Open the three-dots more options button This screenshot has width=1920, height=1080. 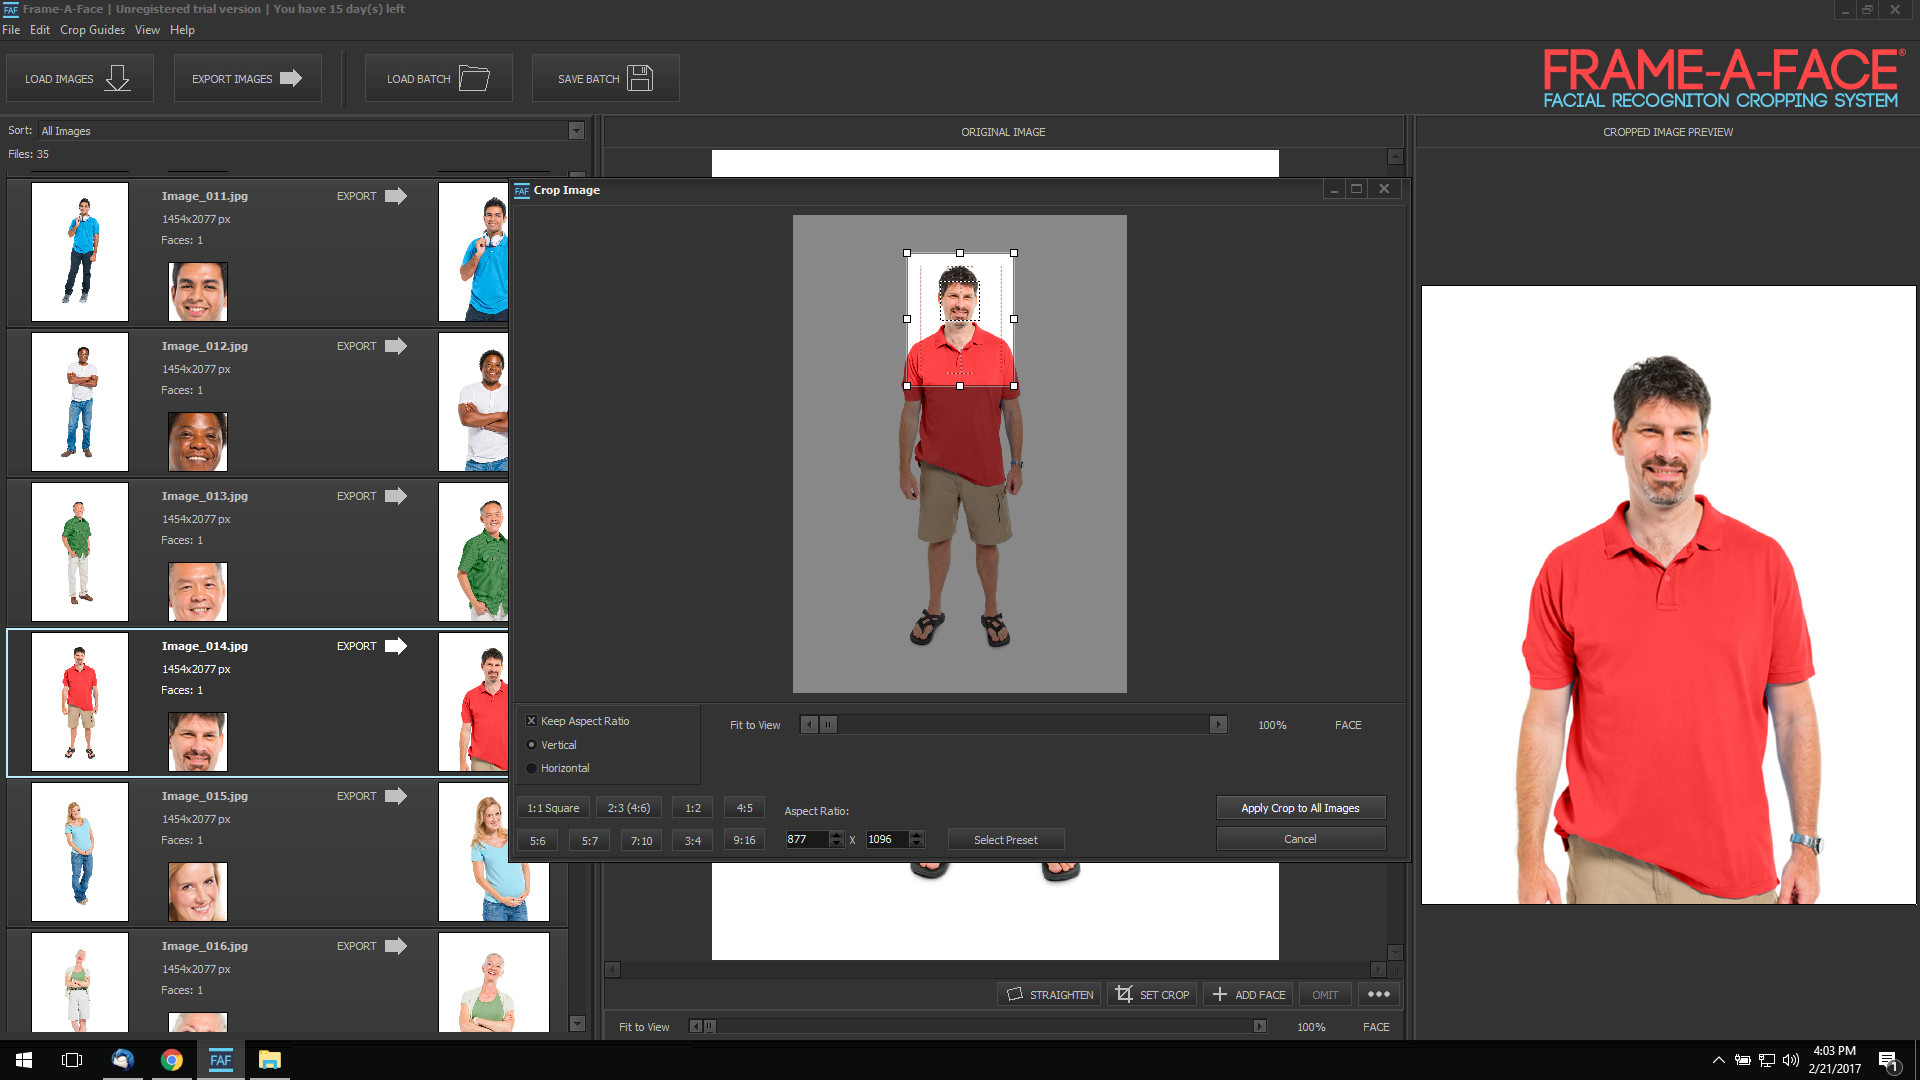pos(1378,994)
